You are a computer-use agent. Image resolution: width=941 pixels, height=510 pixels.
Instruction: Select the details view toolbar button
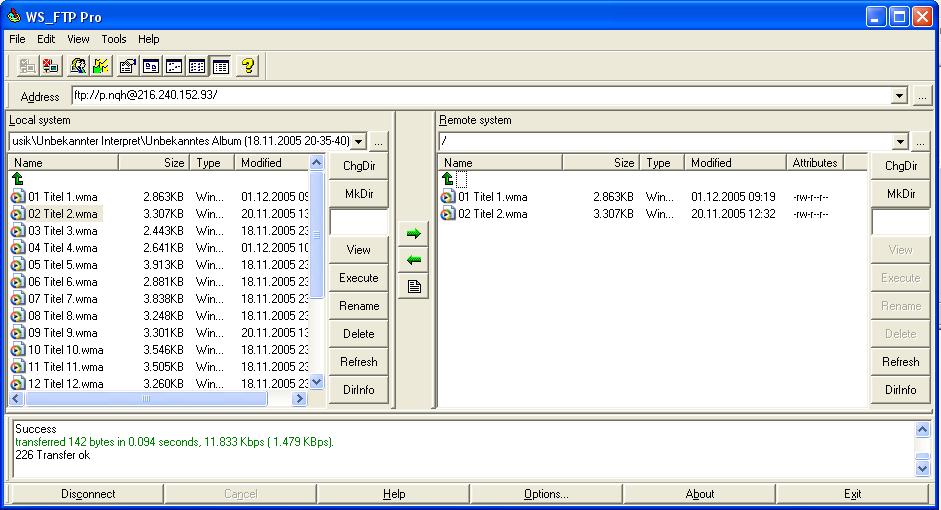click(221, 66)
